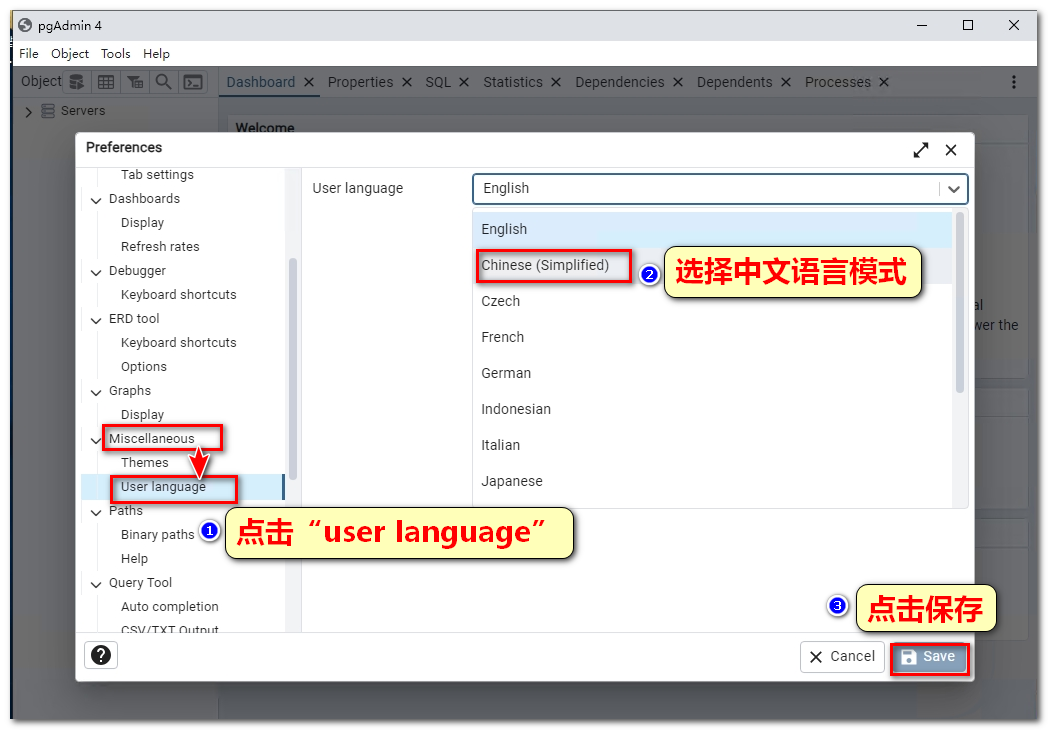Viewport: 1048px width, 730px height.
Task: Collapse the Miscellaneous tree section
Action: [97, 439]
